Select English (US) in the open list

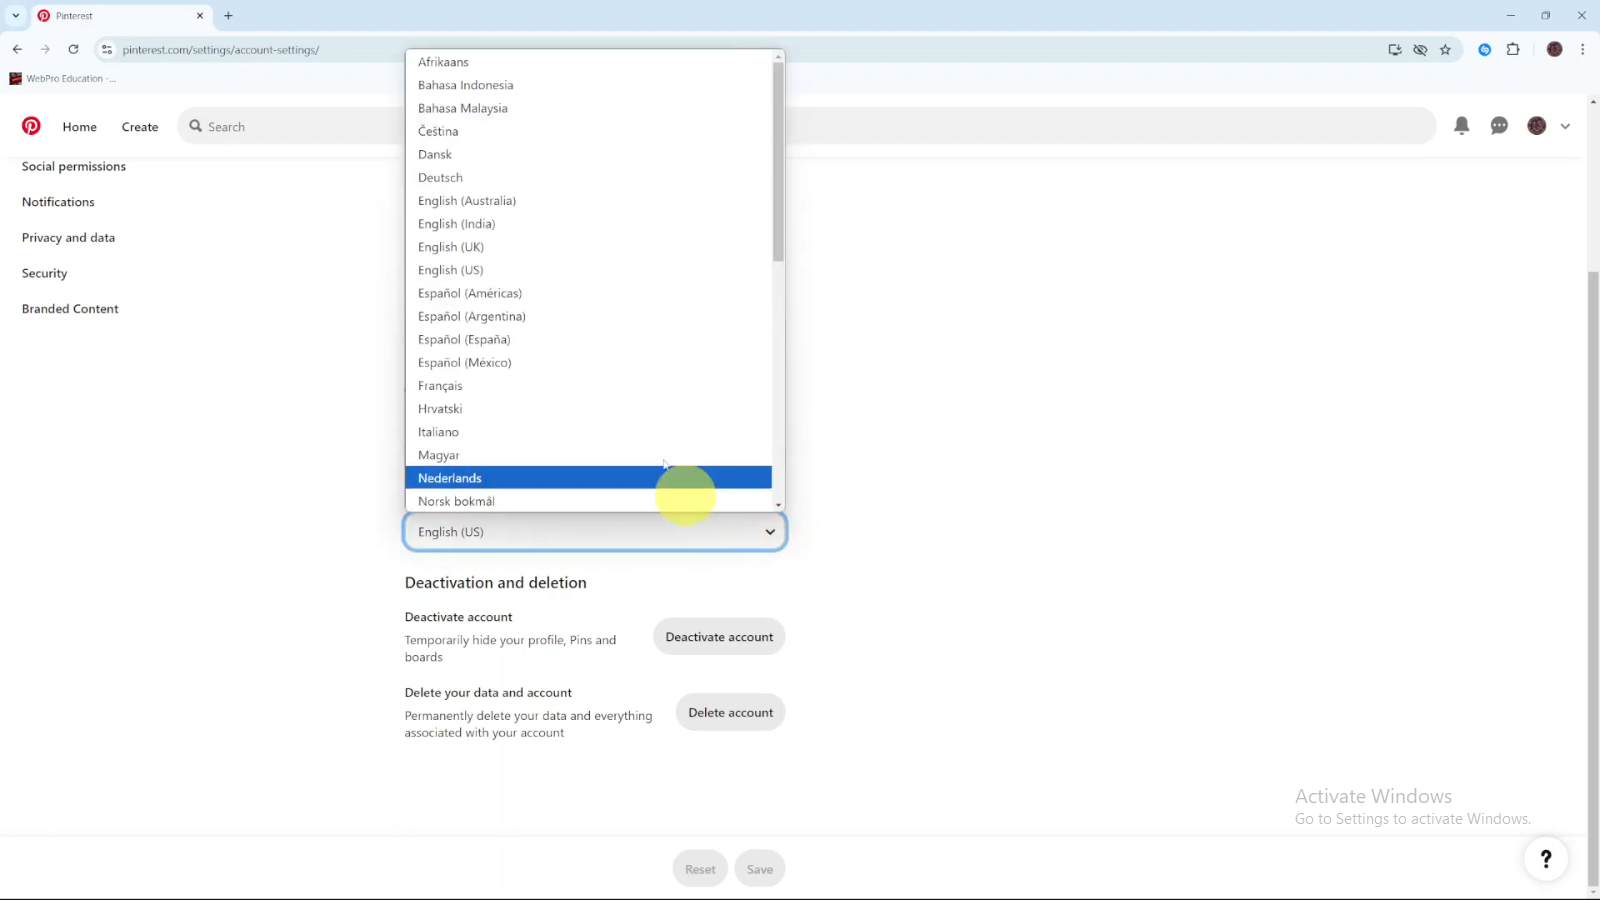pos(588,270)
